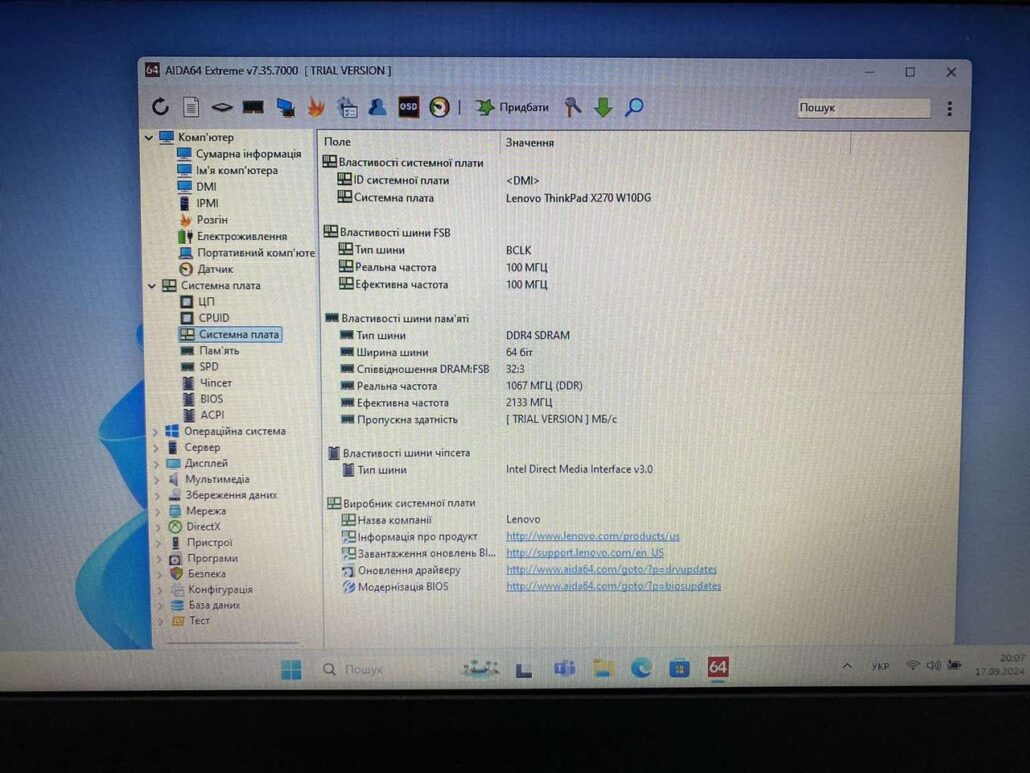Open Microsoft Store from the taskbar

tap(679, 668)
